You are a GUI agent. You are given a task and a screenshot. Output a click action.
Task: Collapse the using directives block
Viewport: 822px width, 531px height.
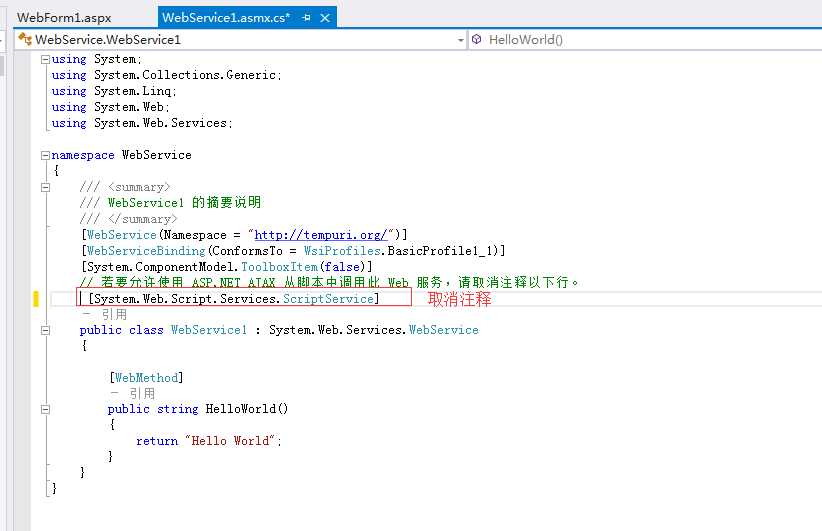click(46, 59)
